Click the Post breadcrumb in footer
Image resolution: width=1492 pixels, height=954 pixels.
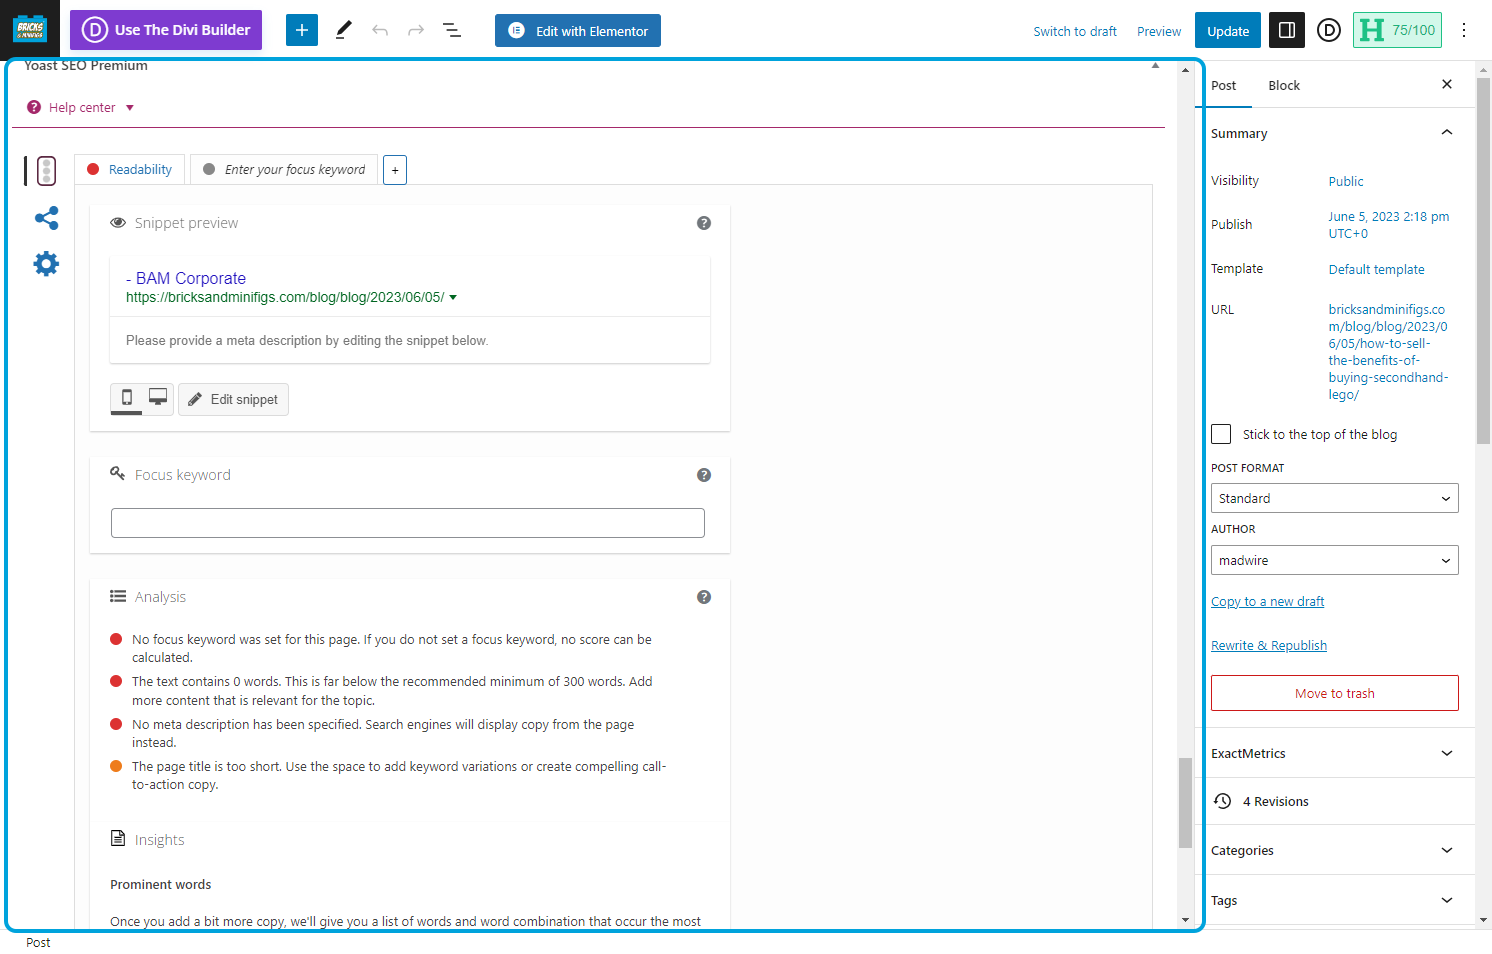coord(38,942)
